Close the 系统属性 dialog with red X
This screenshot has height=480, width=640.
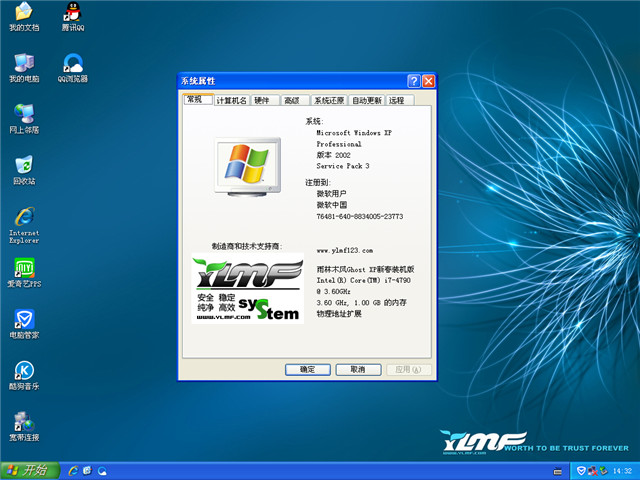pyautogui.click(x=428, y=81)
